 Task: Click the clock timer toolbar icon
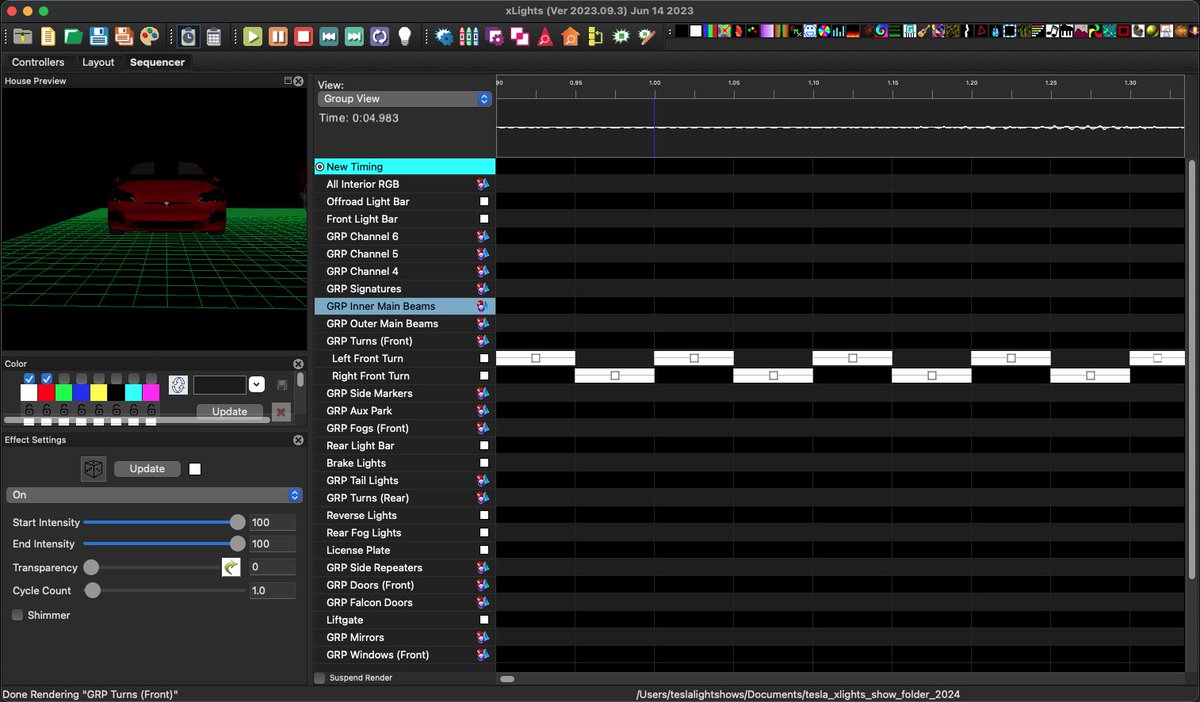pyautogui.click(x=188, y=36)
